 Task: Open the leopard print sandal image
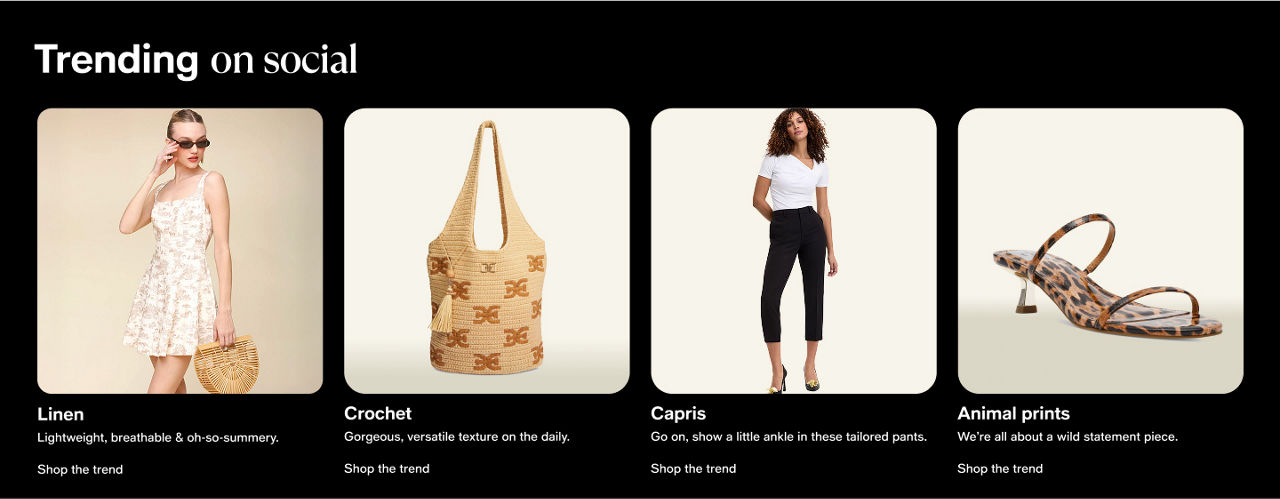[x=1101, y=251]
